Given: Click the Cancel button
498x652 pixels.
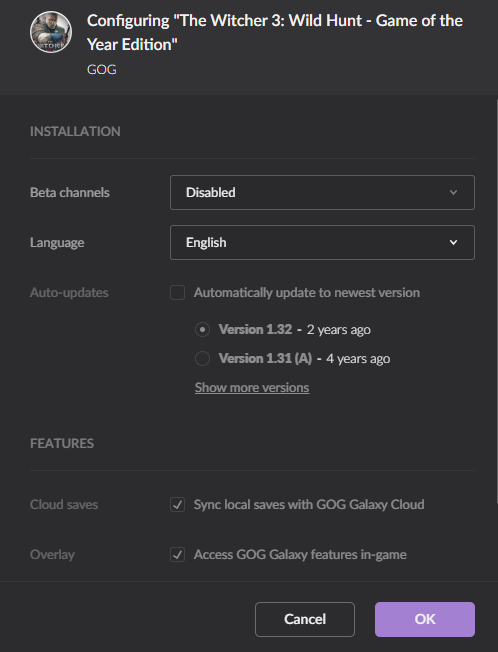Looking at the screenshot, I should point(305,619).
